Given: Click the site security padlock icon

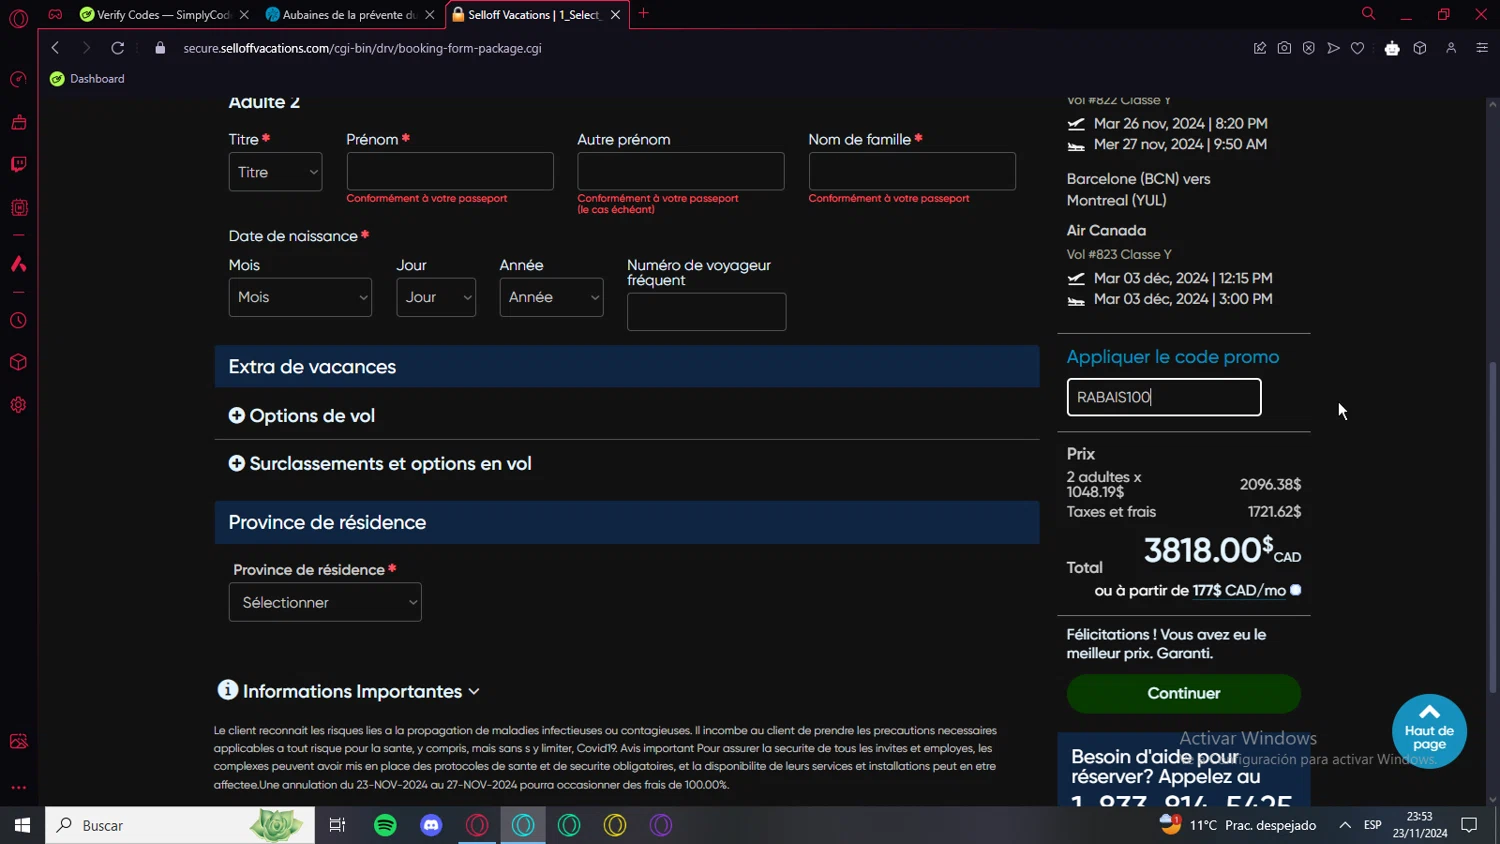Looking at the screenshot, I should [x=160, y=48].
